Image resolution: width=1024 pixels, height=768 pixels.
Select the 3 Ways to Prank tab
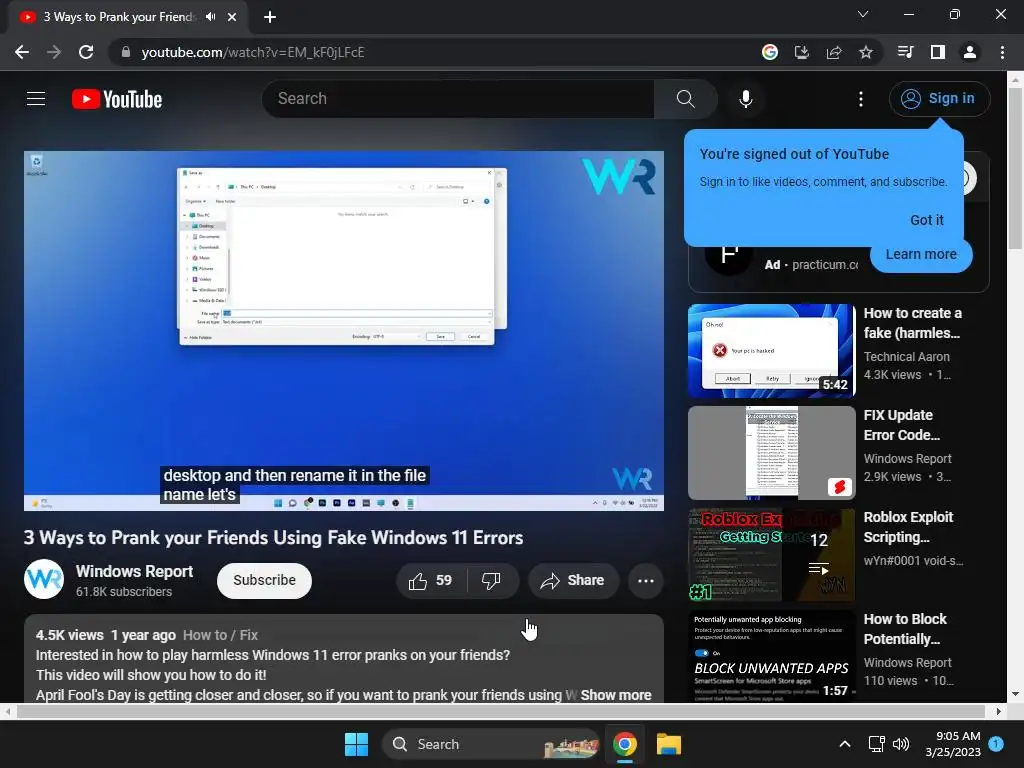point(119,17)
